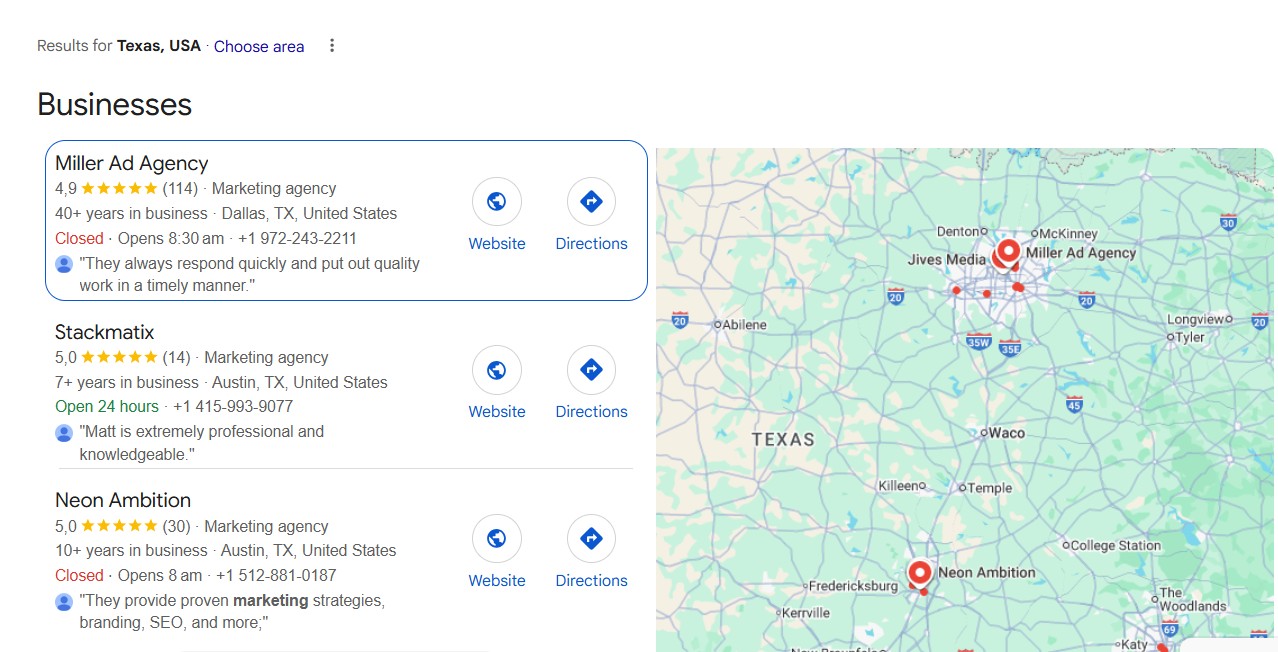
Task: Click the Businesses heading
Action: [x=114, y=104]
